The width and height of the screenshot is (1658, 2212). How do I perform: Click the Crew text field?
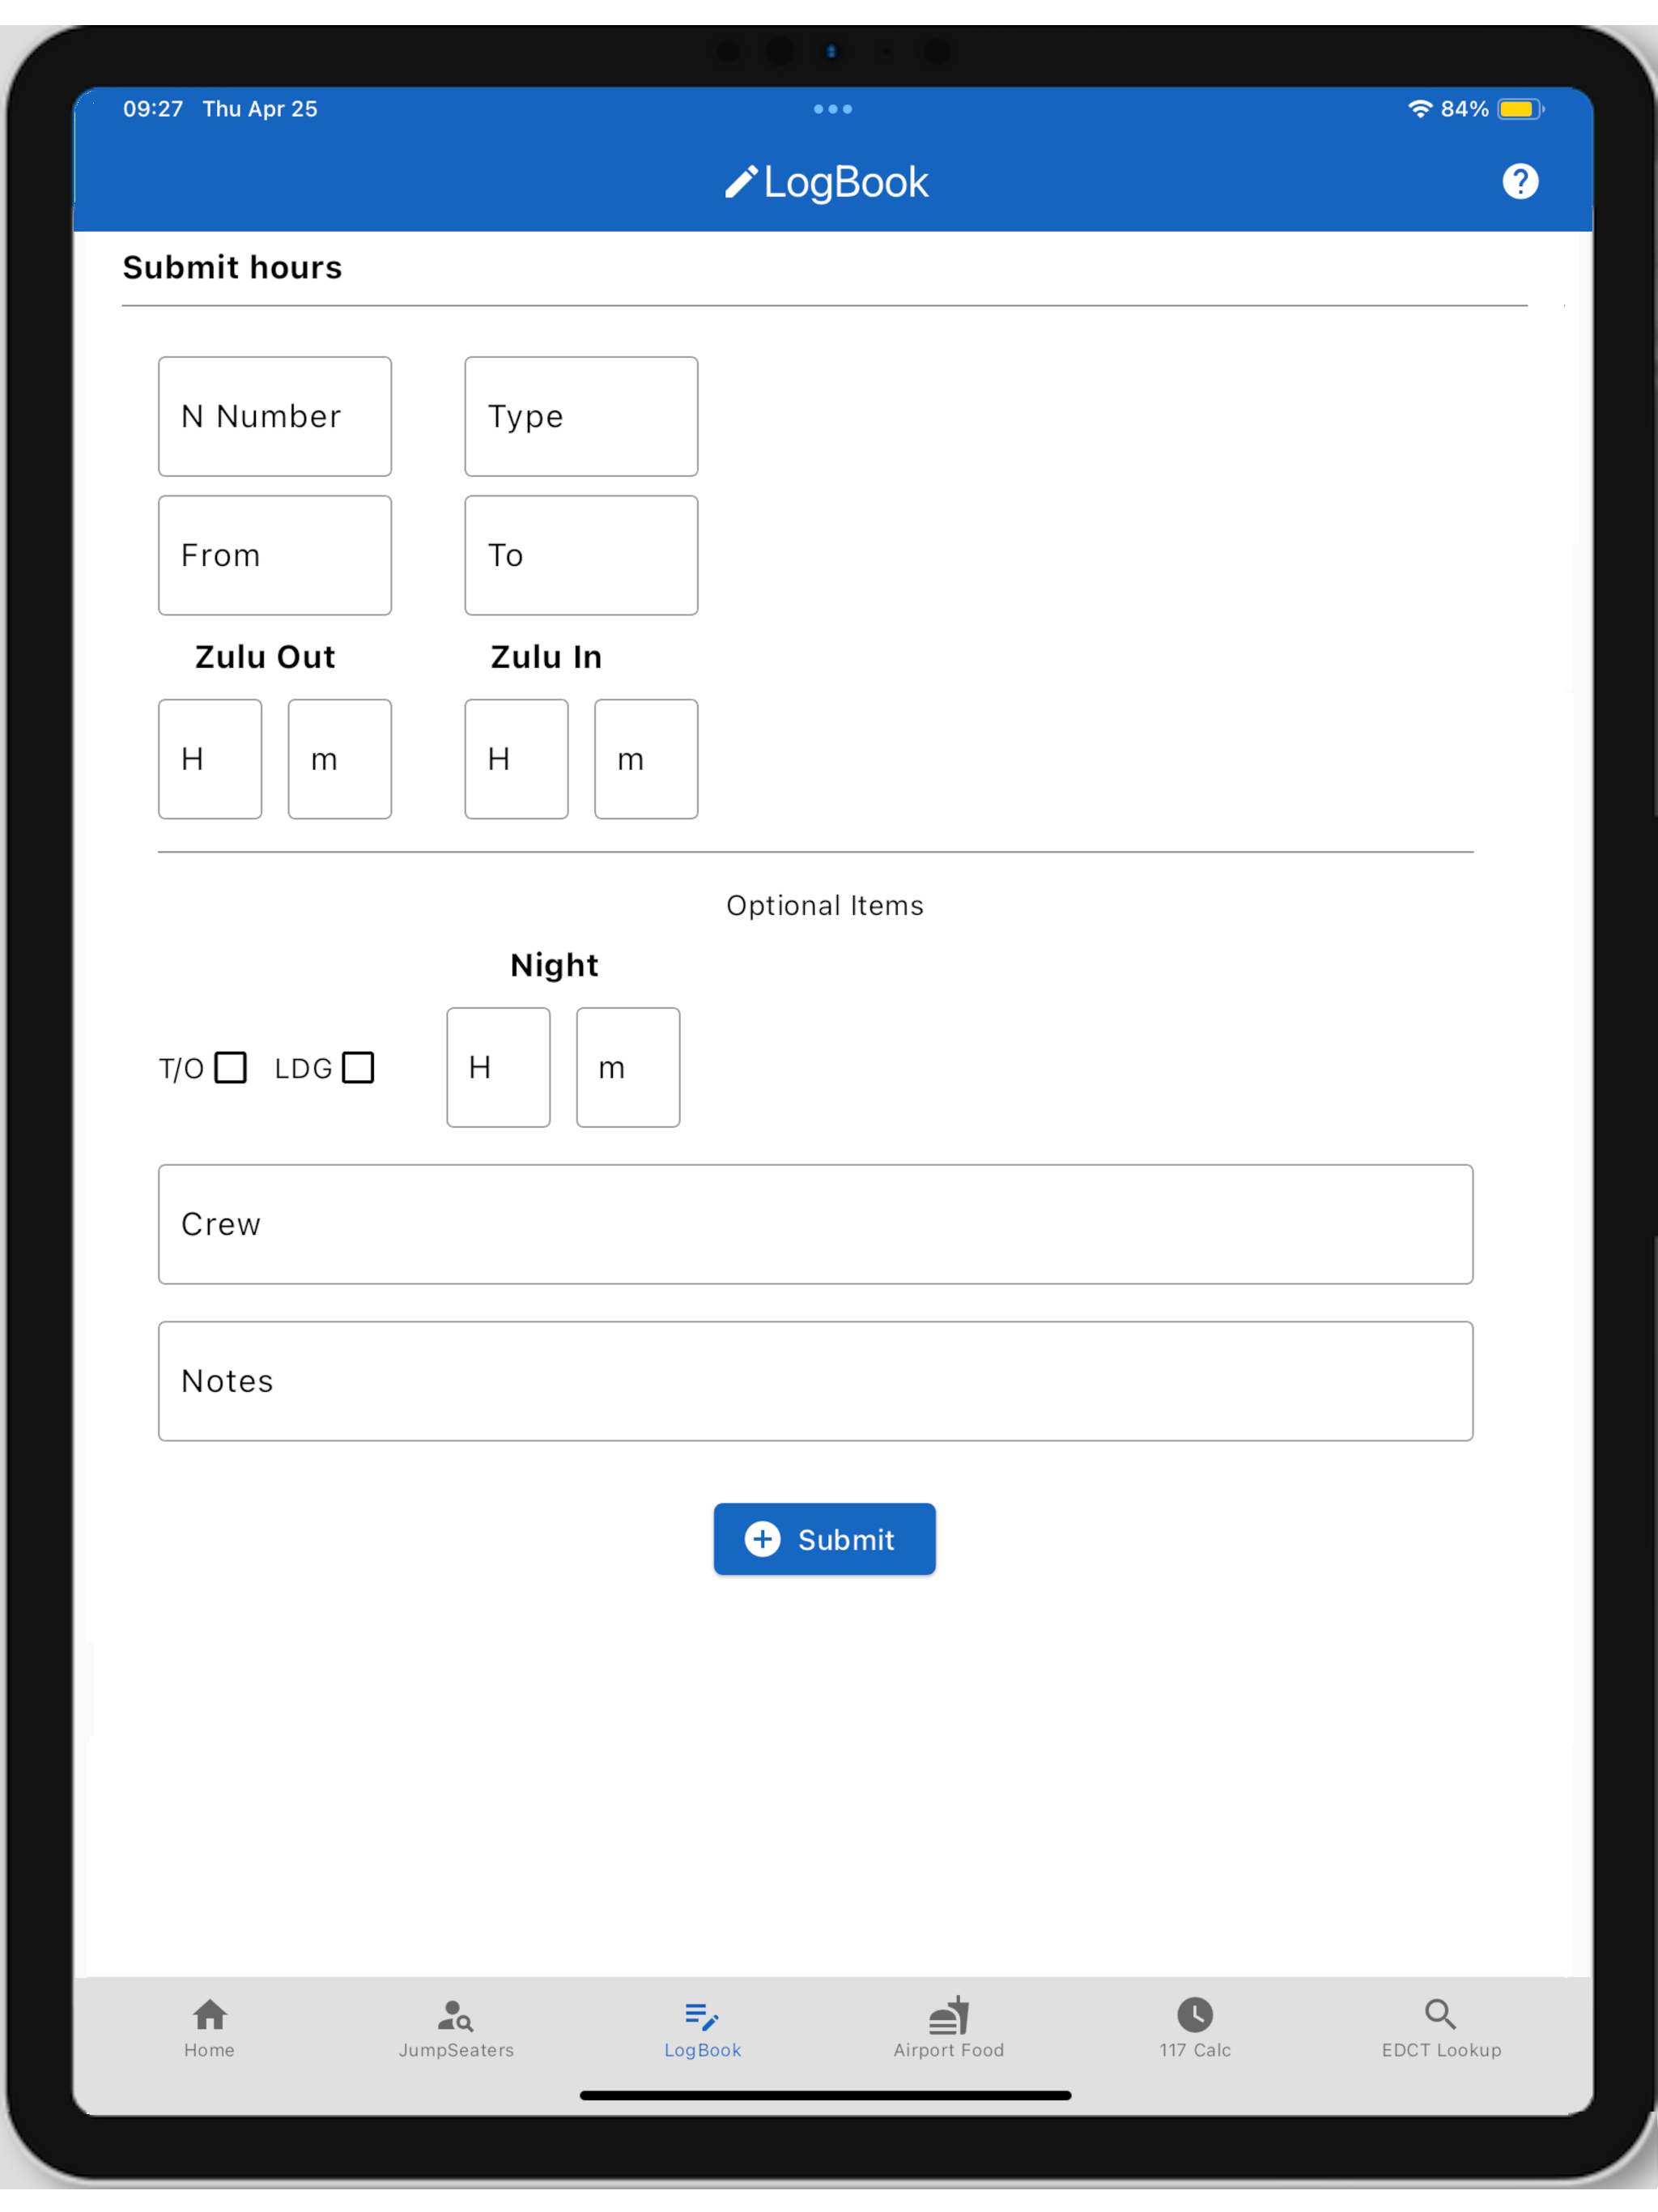click(816, 1224)
